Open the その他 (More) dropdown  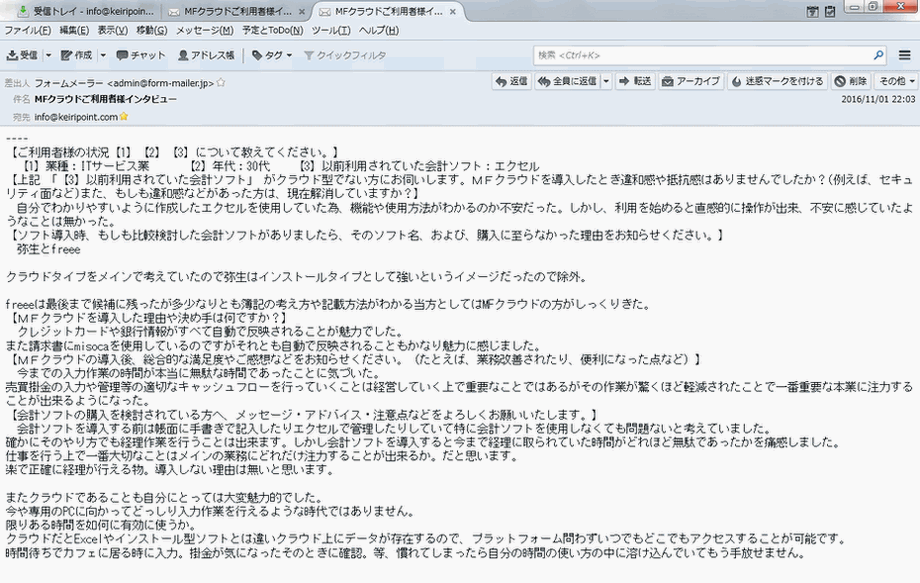coord(897,81)
